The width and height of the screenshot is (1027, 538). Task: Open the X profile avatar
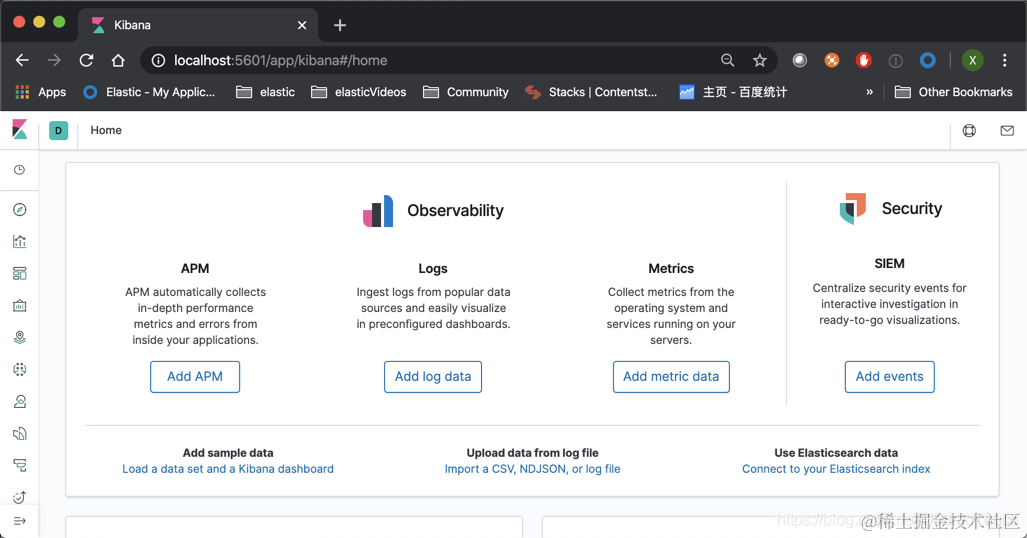(x=973, y=60)
